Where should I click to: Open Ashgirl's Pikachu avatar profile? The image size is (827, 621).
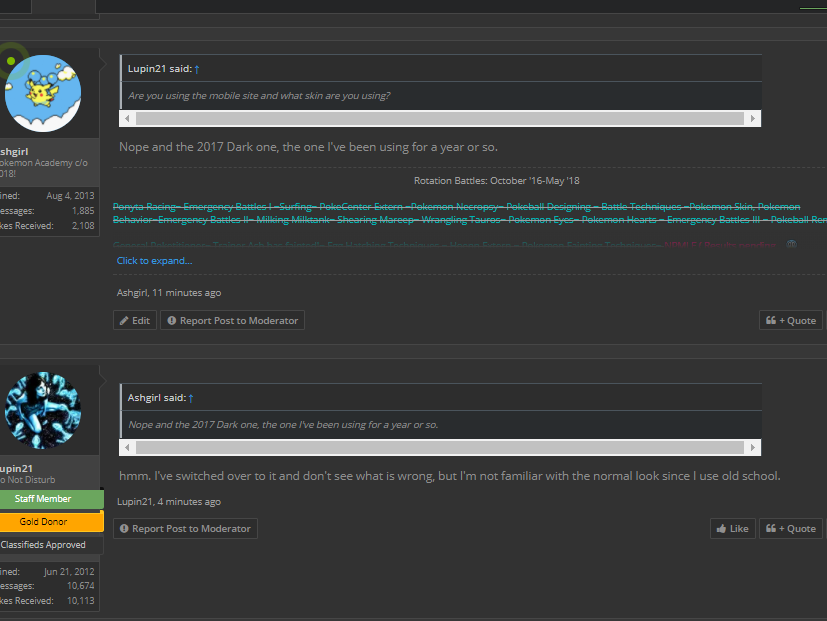42,92
